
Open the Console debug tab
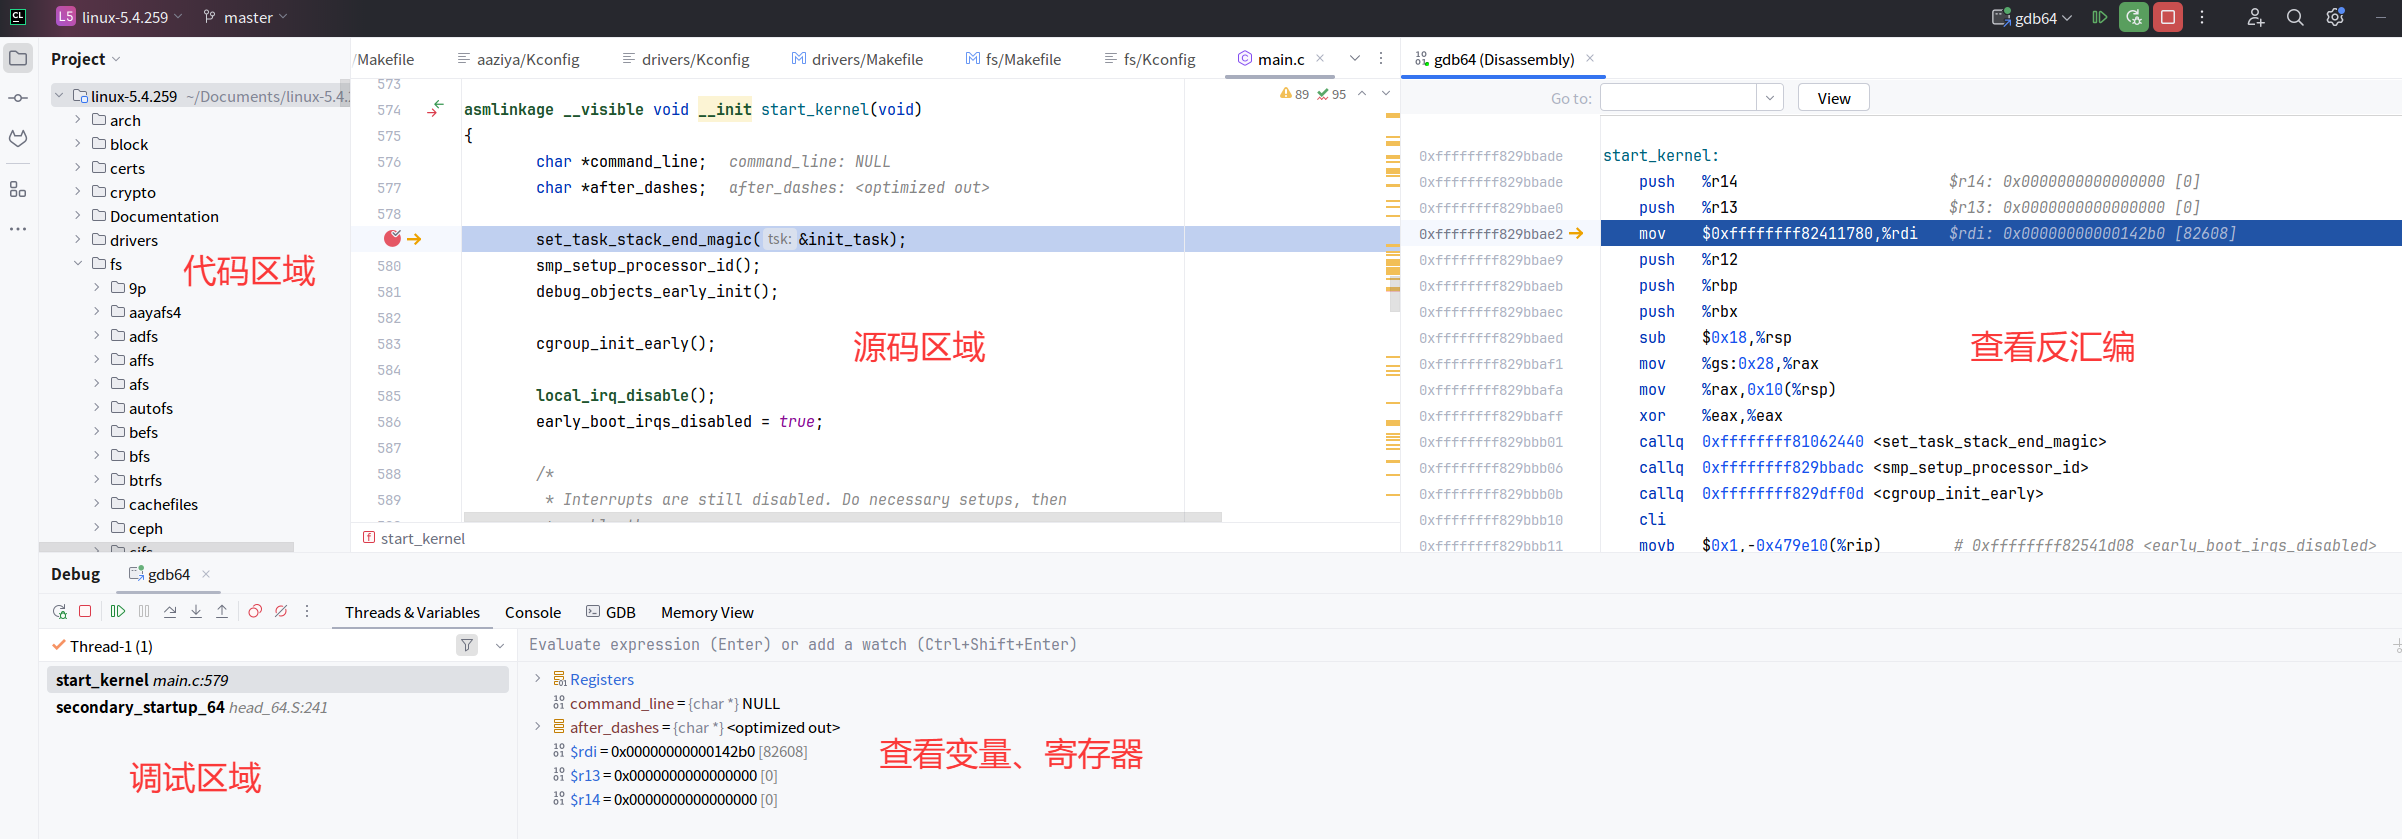click(x=533, y=612)
